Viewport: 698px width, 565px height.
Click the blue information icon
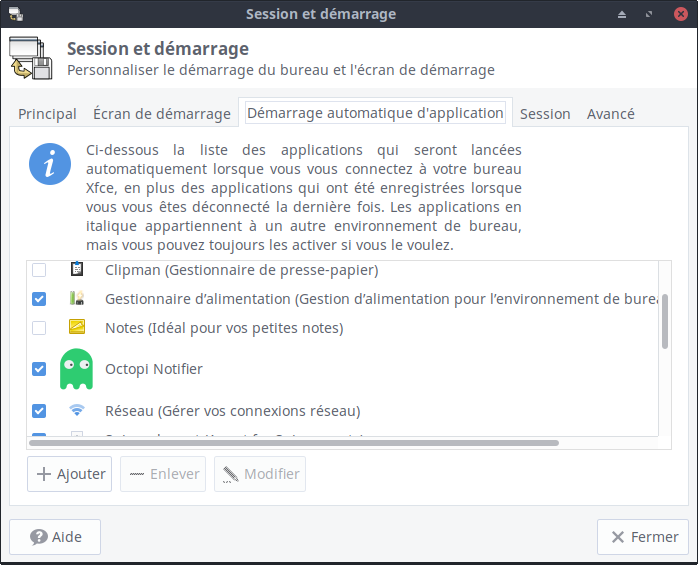pyautogui.click(x=50, y=164)
